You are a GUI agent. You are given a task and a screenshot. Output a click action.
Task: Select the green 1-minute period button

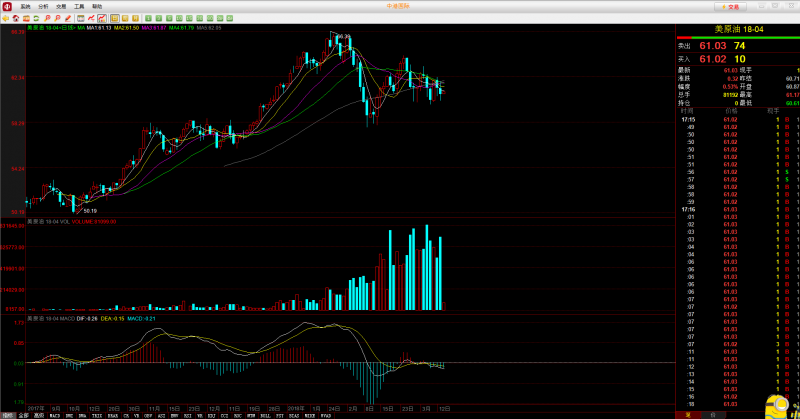pos(148,18)
